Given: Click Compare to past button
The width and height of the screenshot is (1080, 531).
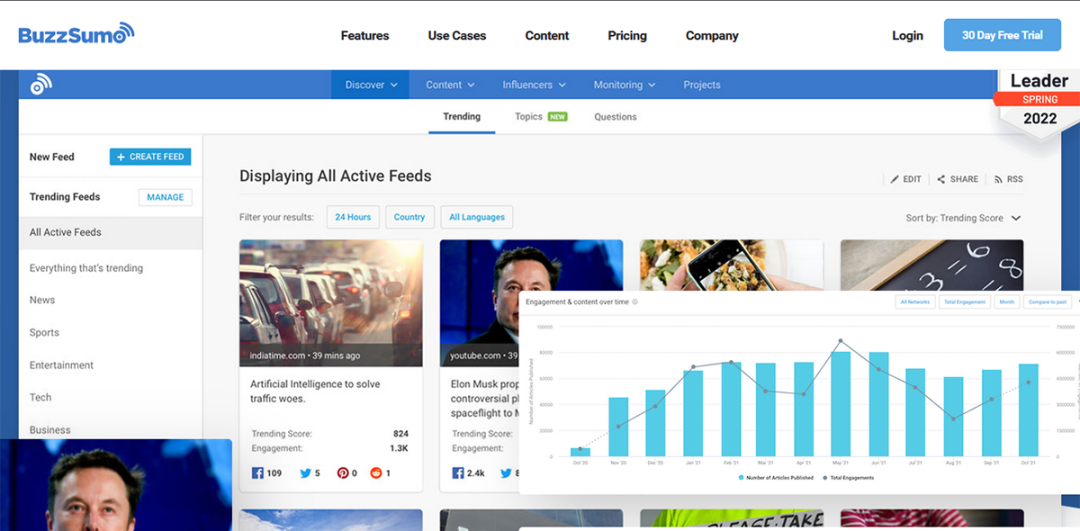Looking at the screenshot, I should click(x=1047, y=302).
